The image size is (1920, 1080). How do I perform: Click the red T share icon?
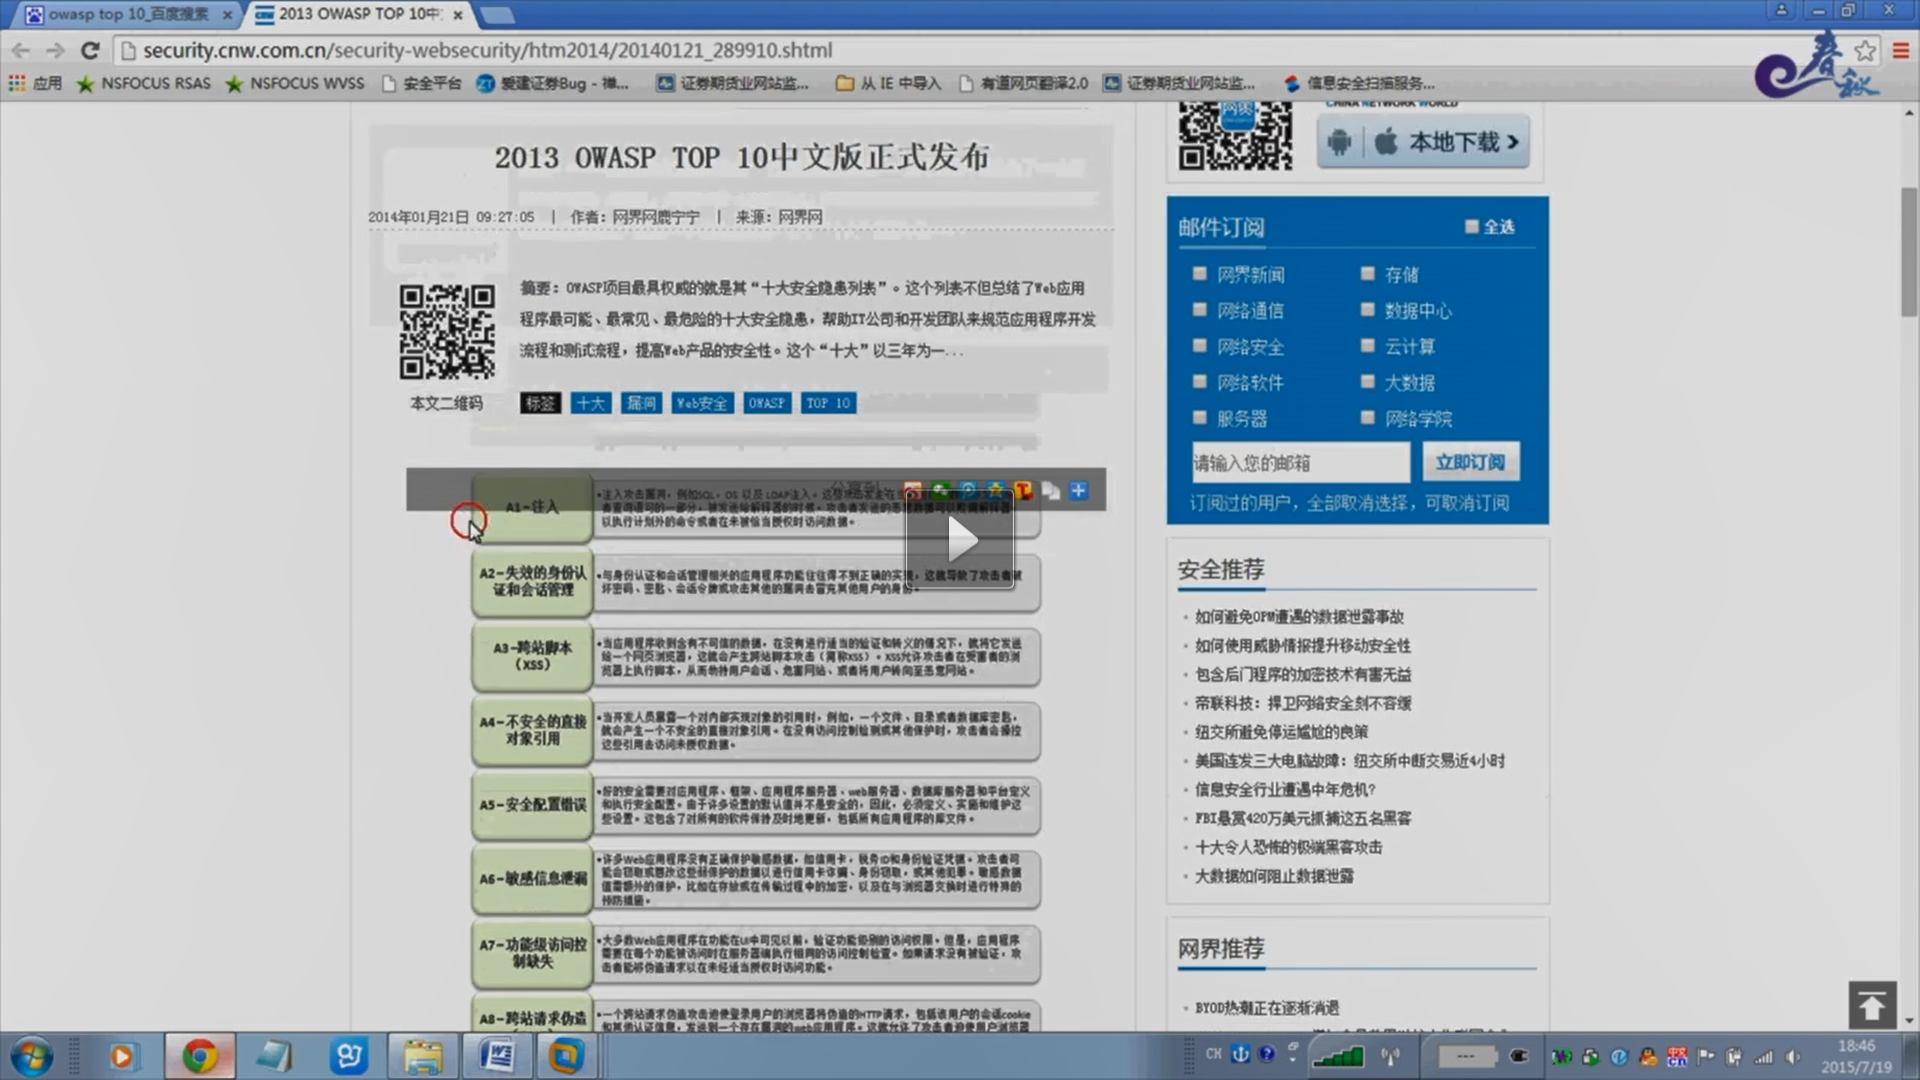tap(1023, 490)
